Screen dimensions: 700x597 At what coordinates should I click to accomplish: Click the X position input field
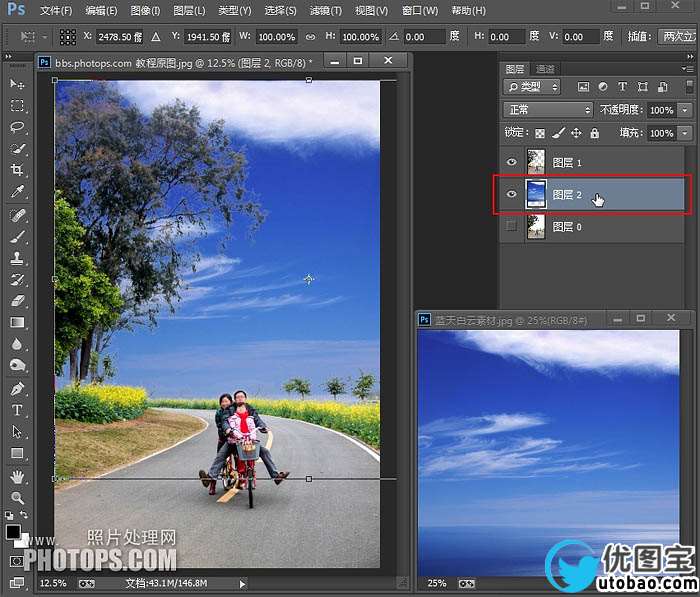(x=119, y=37)
